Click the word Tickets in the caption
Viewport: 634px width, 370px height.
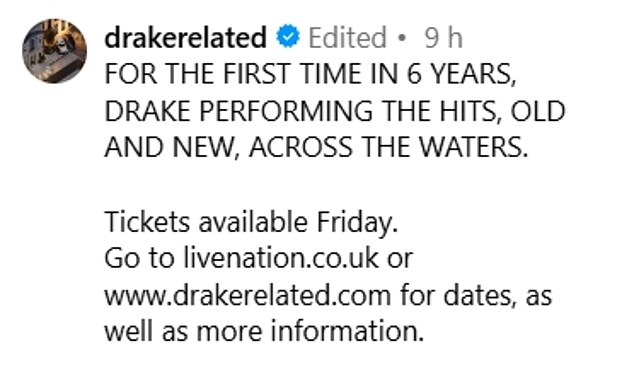pos(147,222)
